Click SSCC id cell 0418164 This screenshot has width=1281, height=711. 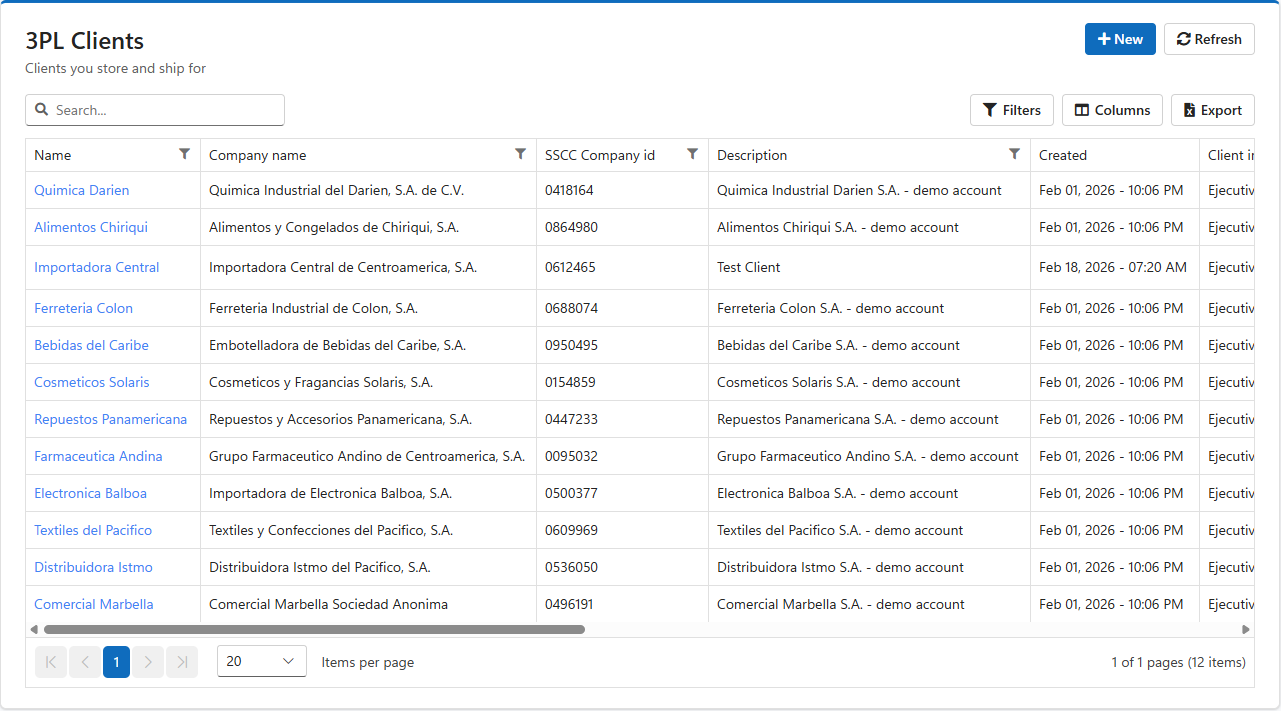point(622,190)
